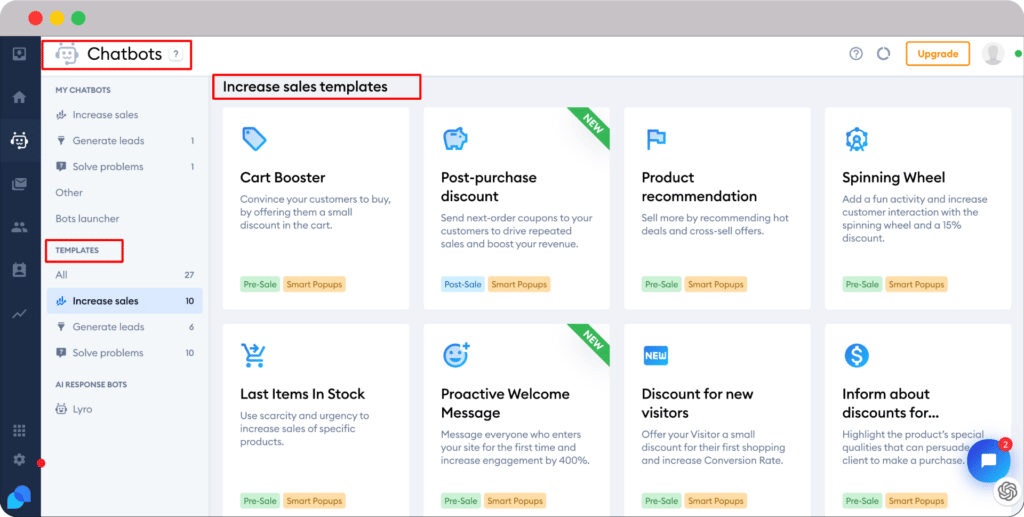Click the small question badge beside Chatbots
Image resolution: width=1024 pixels, height=517 pixels.
click(176, 55)
